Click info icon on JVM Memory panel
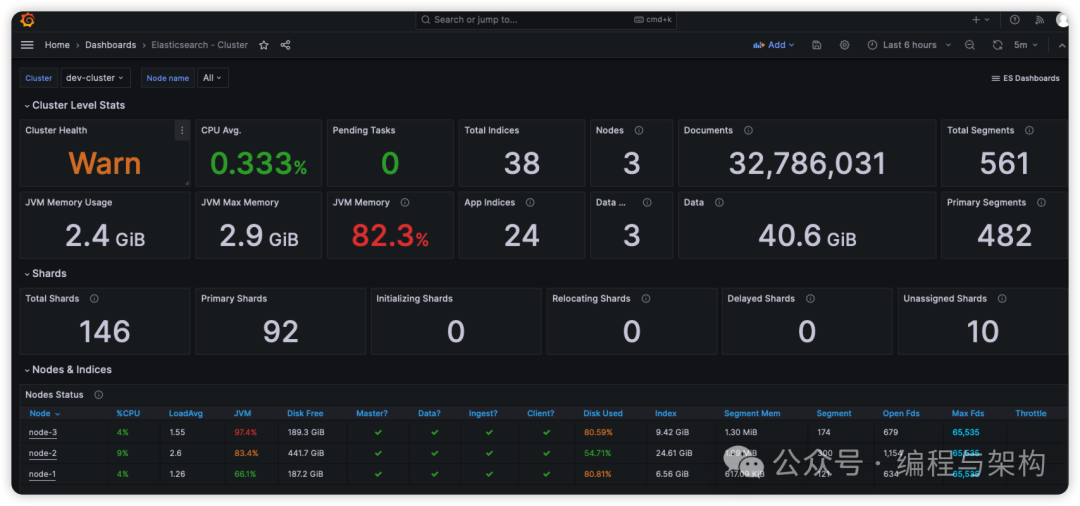The height and width of the screenshot is (506, 1080). point(404,202)
